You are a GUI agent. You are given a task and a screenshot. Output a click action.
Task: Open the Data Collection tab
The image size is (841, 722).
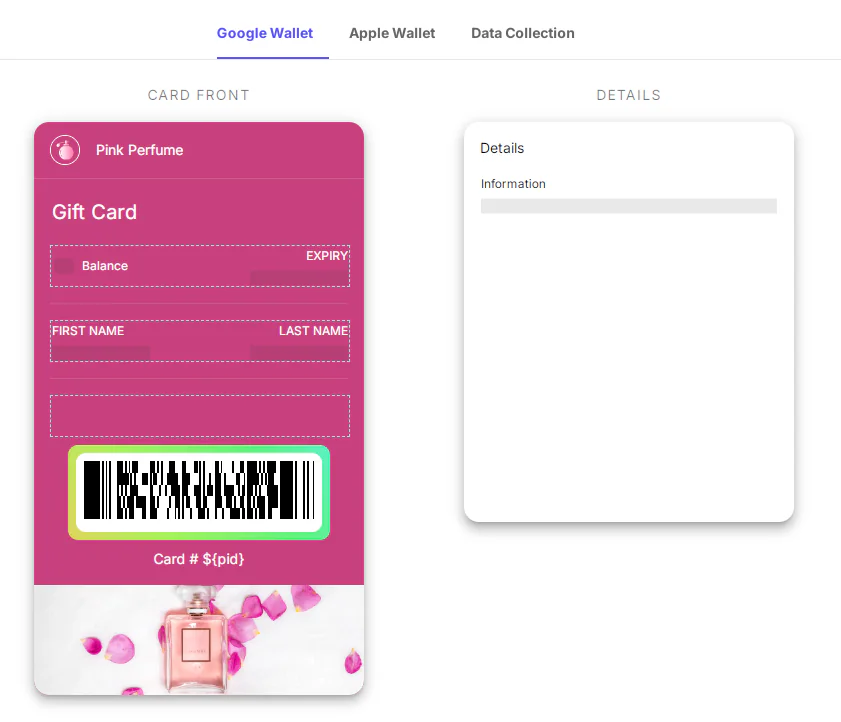pyautogui.click(x=522, y=33)
